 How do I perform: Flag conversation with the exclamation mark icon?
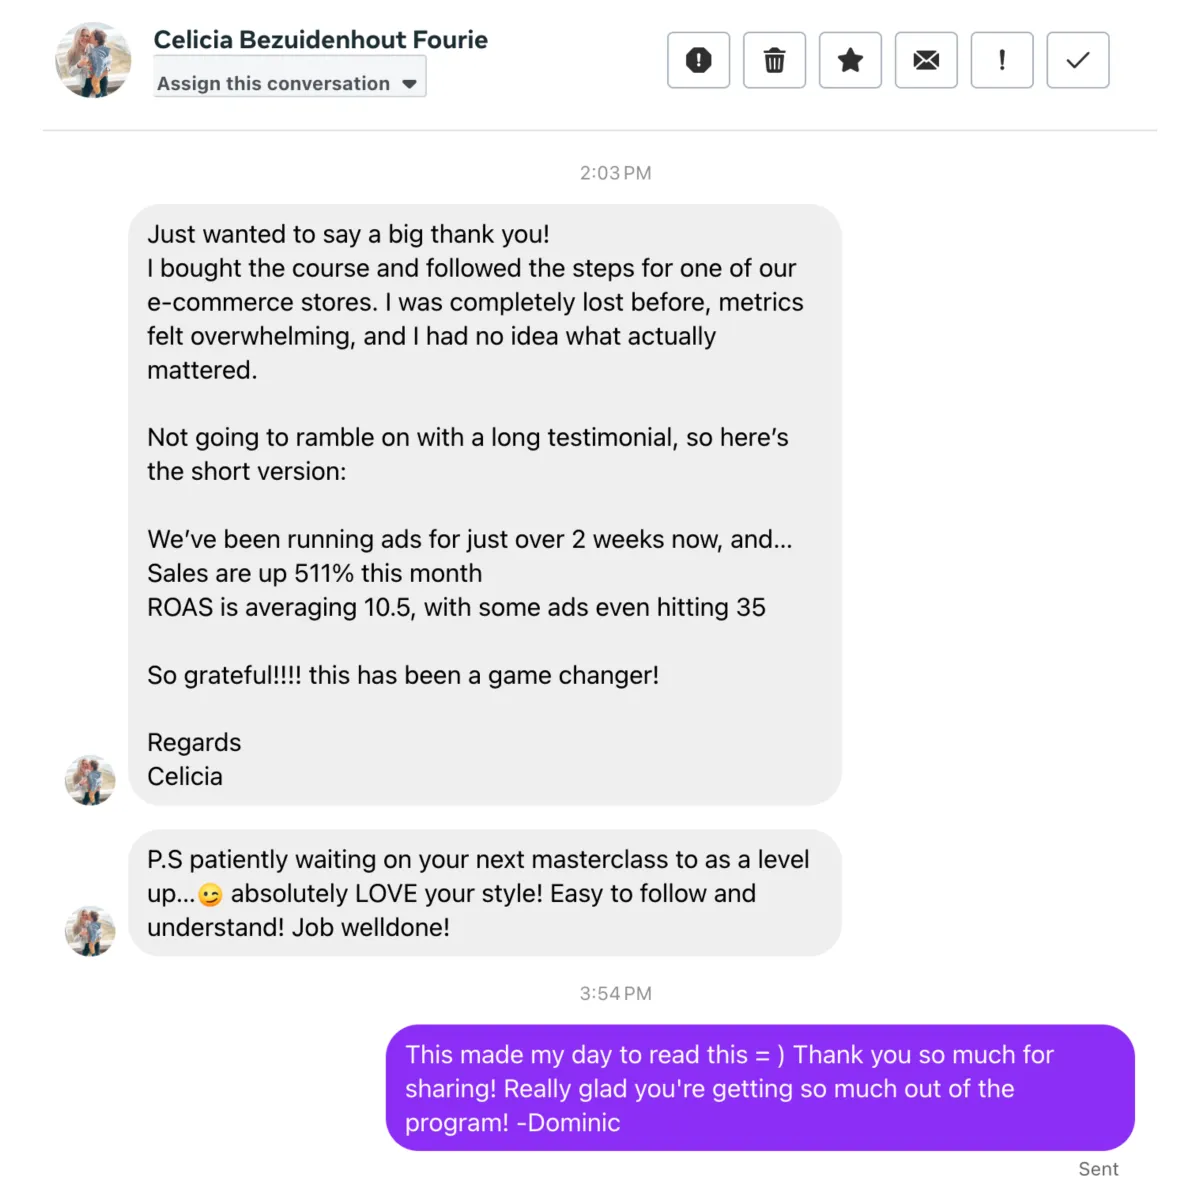tap(1002, 60)
